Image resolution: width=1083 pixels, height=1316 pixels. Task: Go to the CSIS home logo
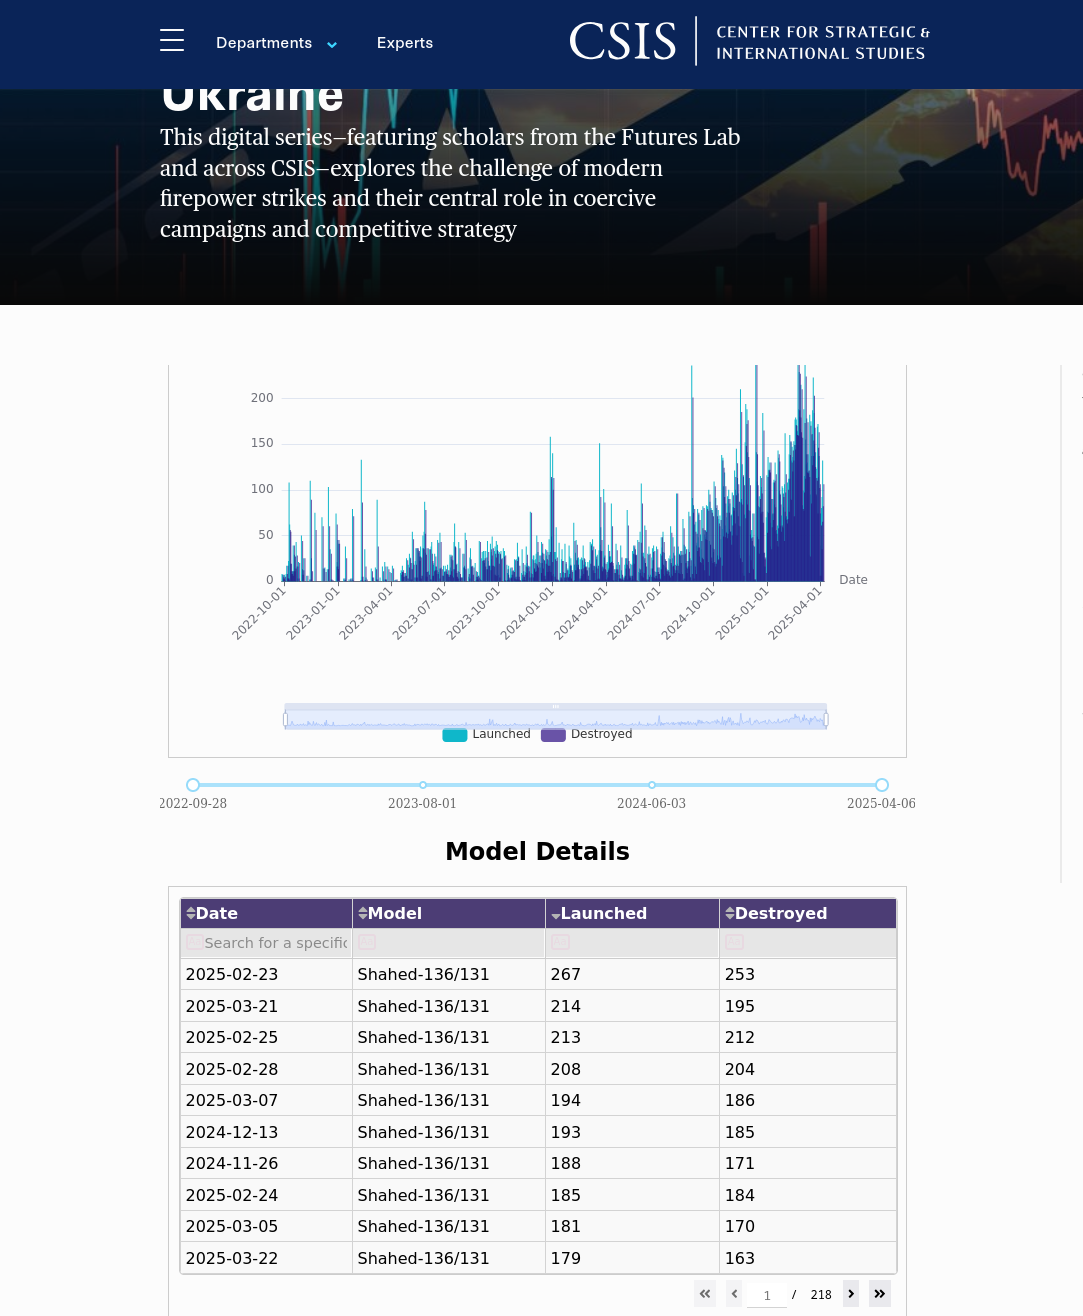point(750,41)
